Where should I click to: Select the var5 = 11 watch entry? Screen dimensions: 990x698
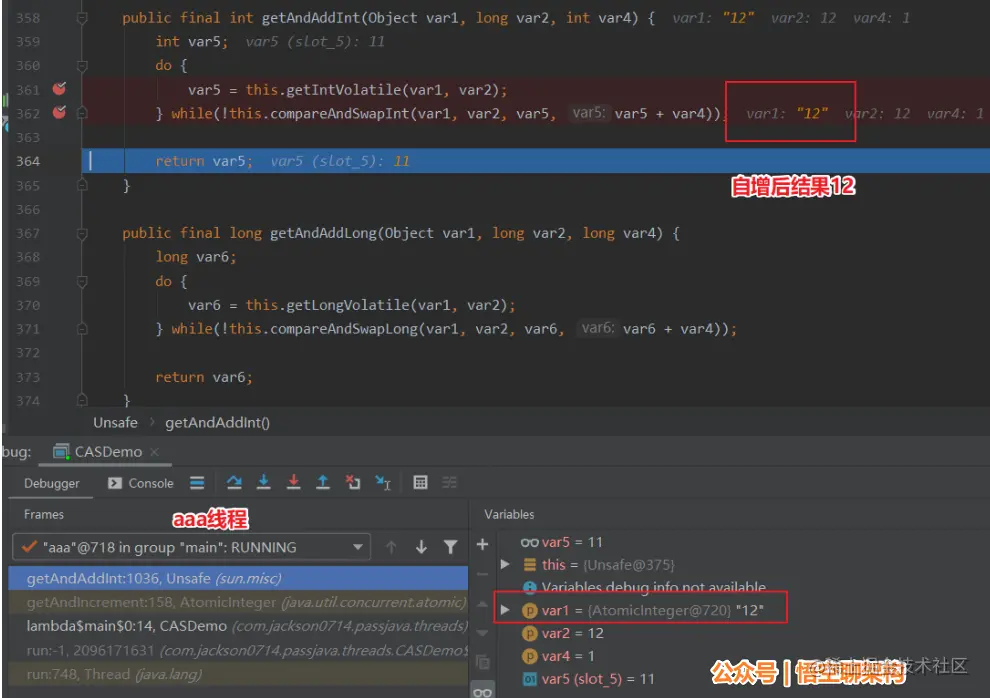pyautogui.click(x=561, y=542)
